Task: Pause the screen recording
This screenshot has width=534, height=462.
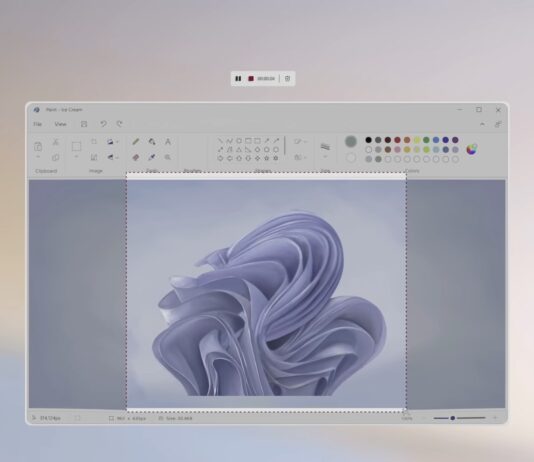Action: (x=238, y=79)
